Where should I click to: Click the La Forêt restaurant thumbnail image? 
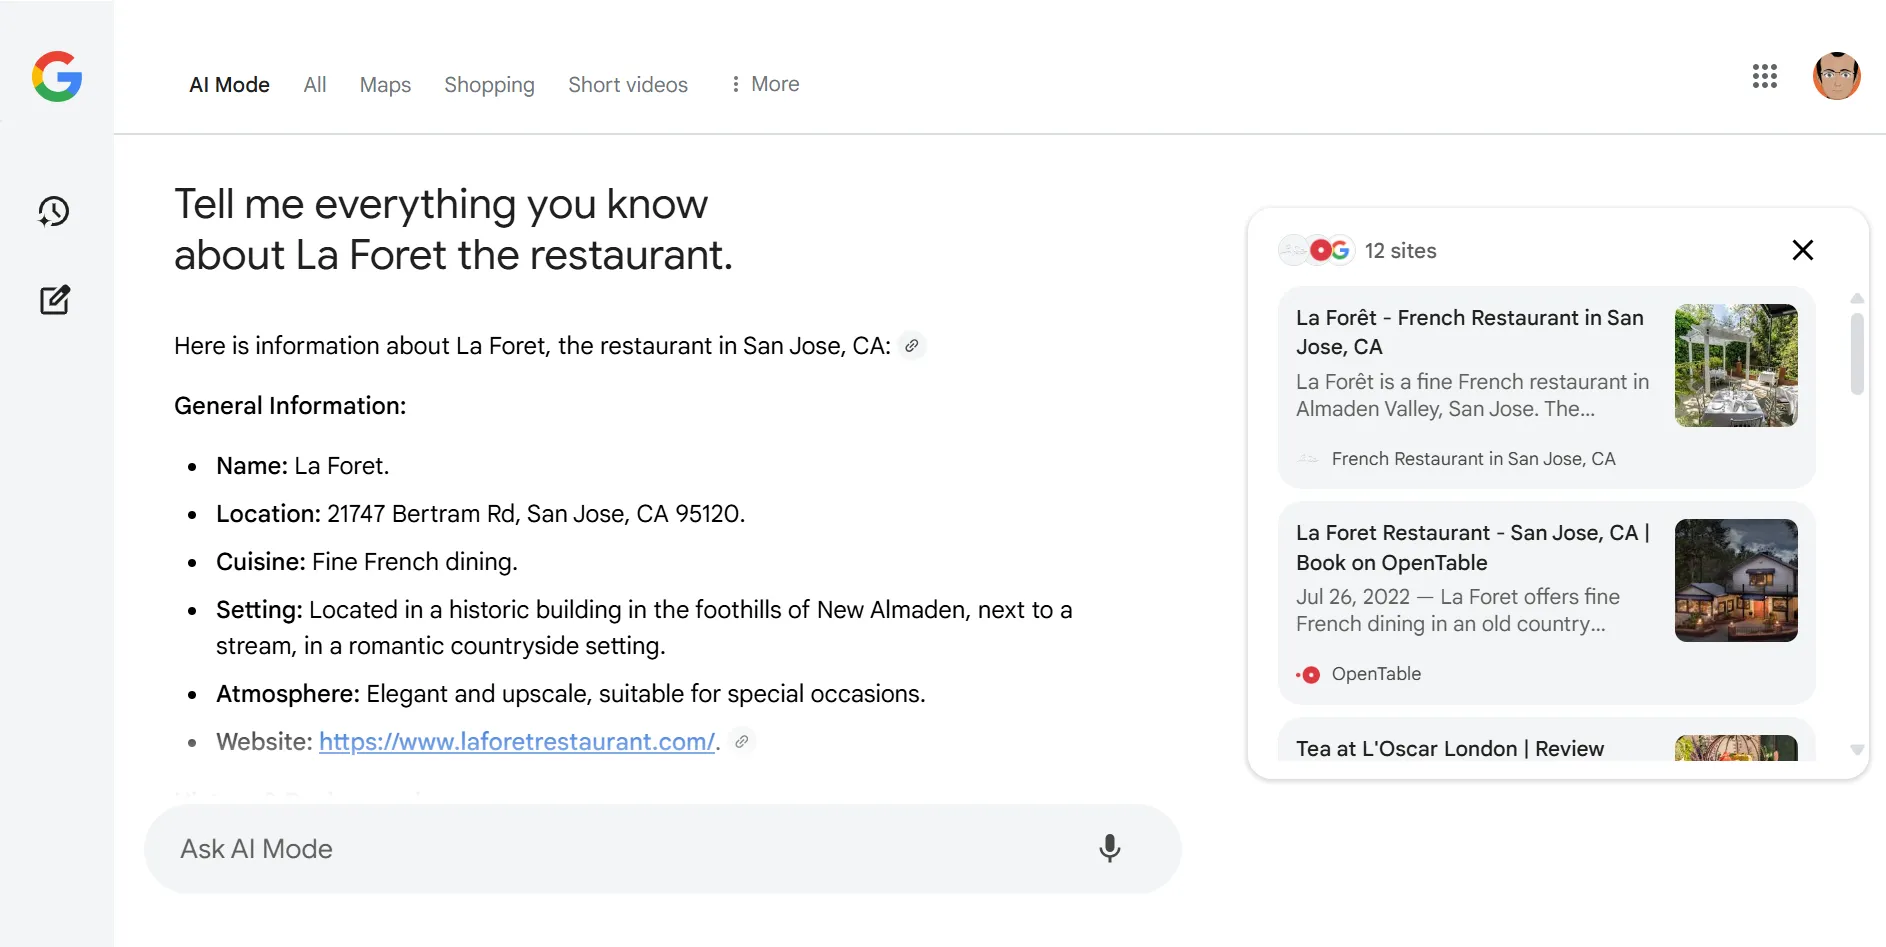click(x=1737, y=364)
